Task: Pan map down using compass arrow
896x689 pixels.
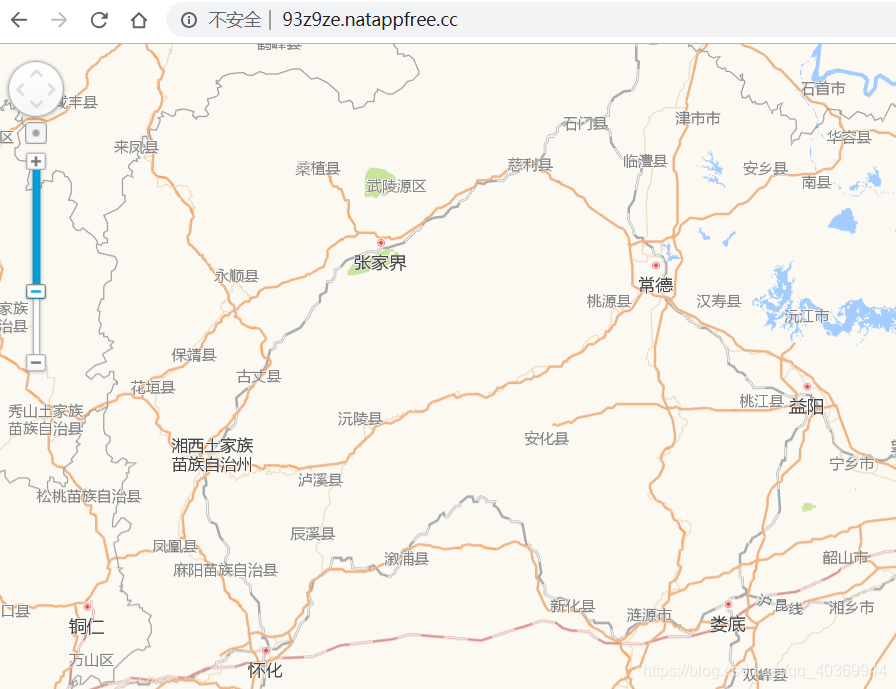Action: [x=36, y=105]
